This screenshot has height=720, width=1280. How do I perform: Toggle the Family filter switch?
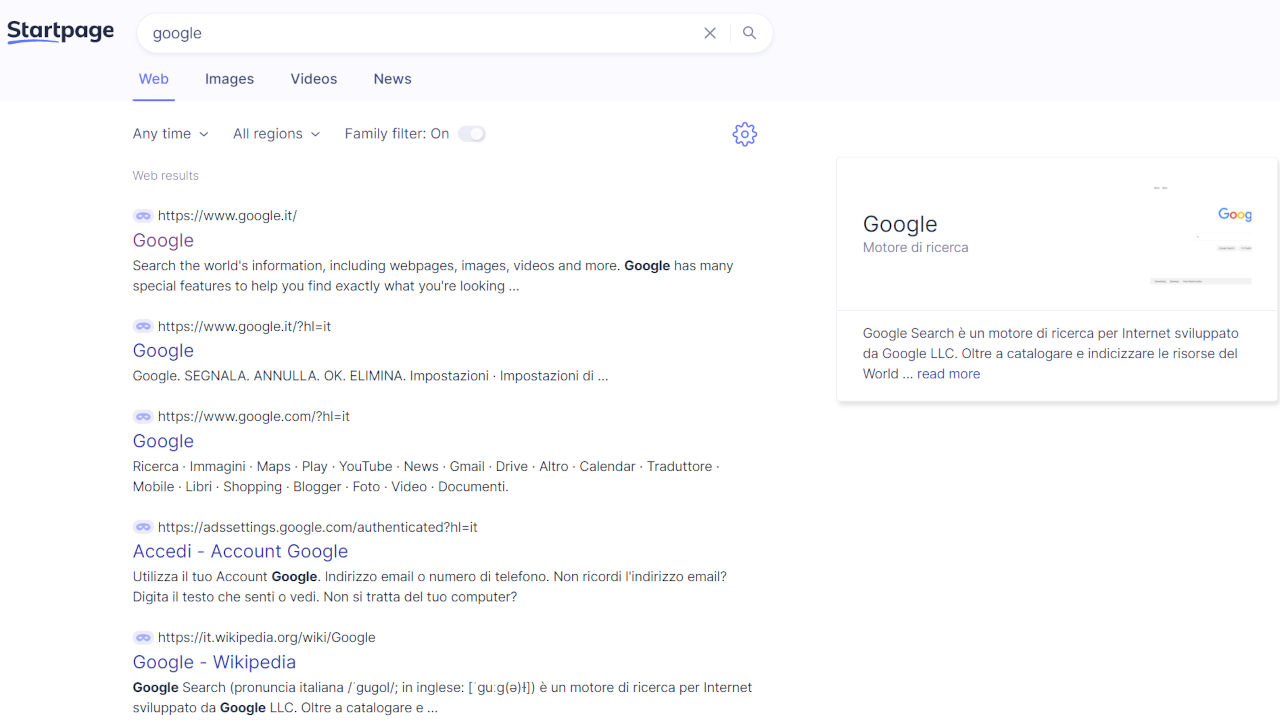tap(472, 134)
